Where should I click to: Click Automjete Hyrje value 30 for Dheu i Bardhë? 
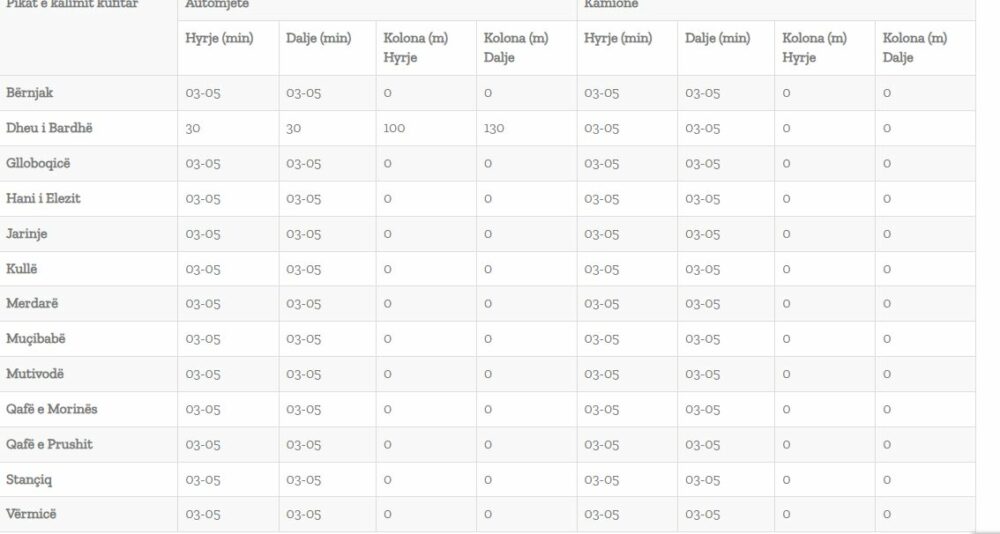[193, 129]
